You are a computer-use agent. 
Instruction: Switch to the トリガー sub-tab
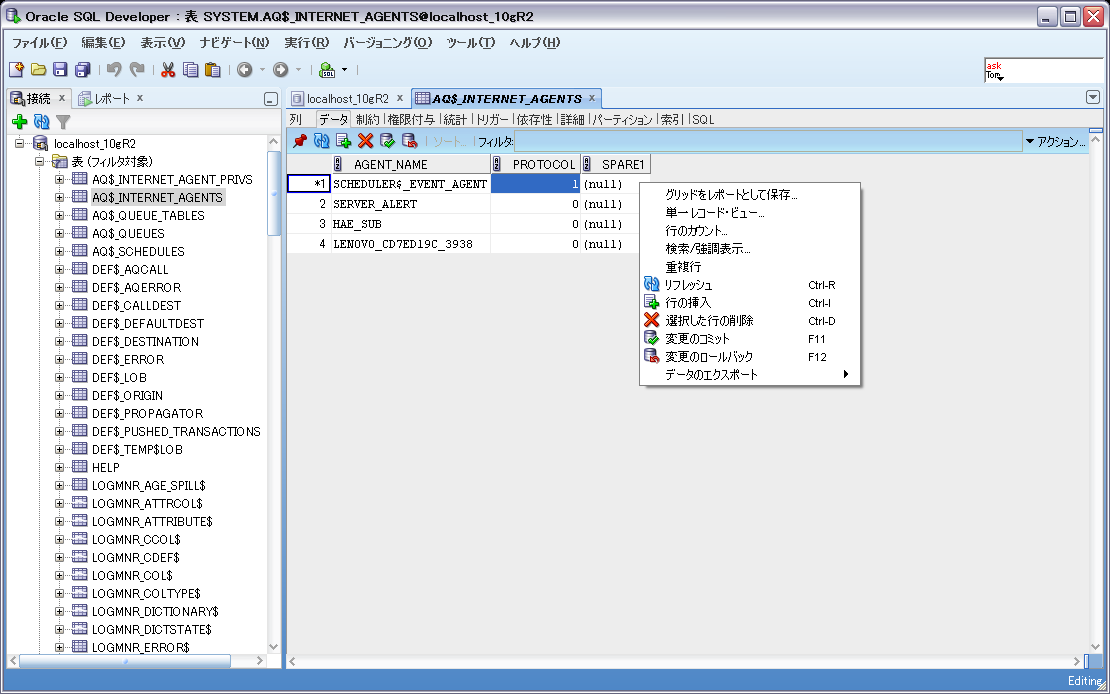pos(493,120)
